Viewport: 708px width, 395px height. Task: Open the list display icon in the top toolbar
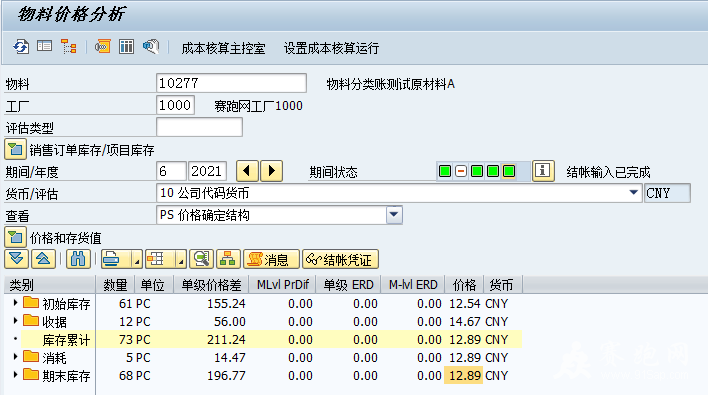coord(44,46)
